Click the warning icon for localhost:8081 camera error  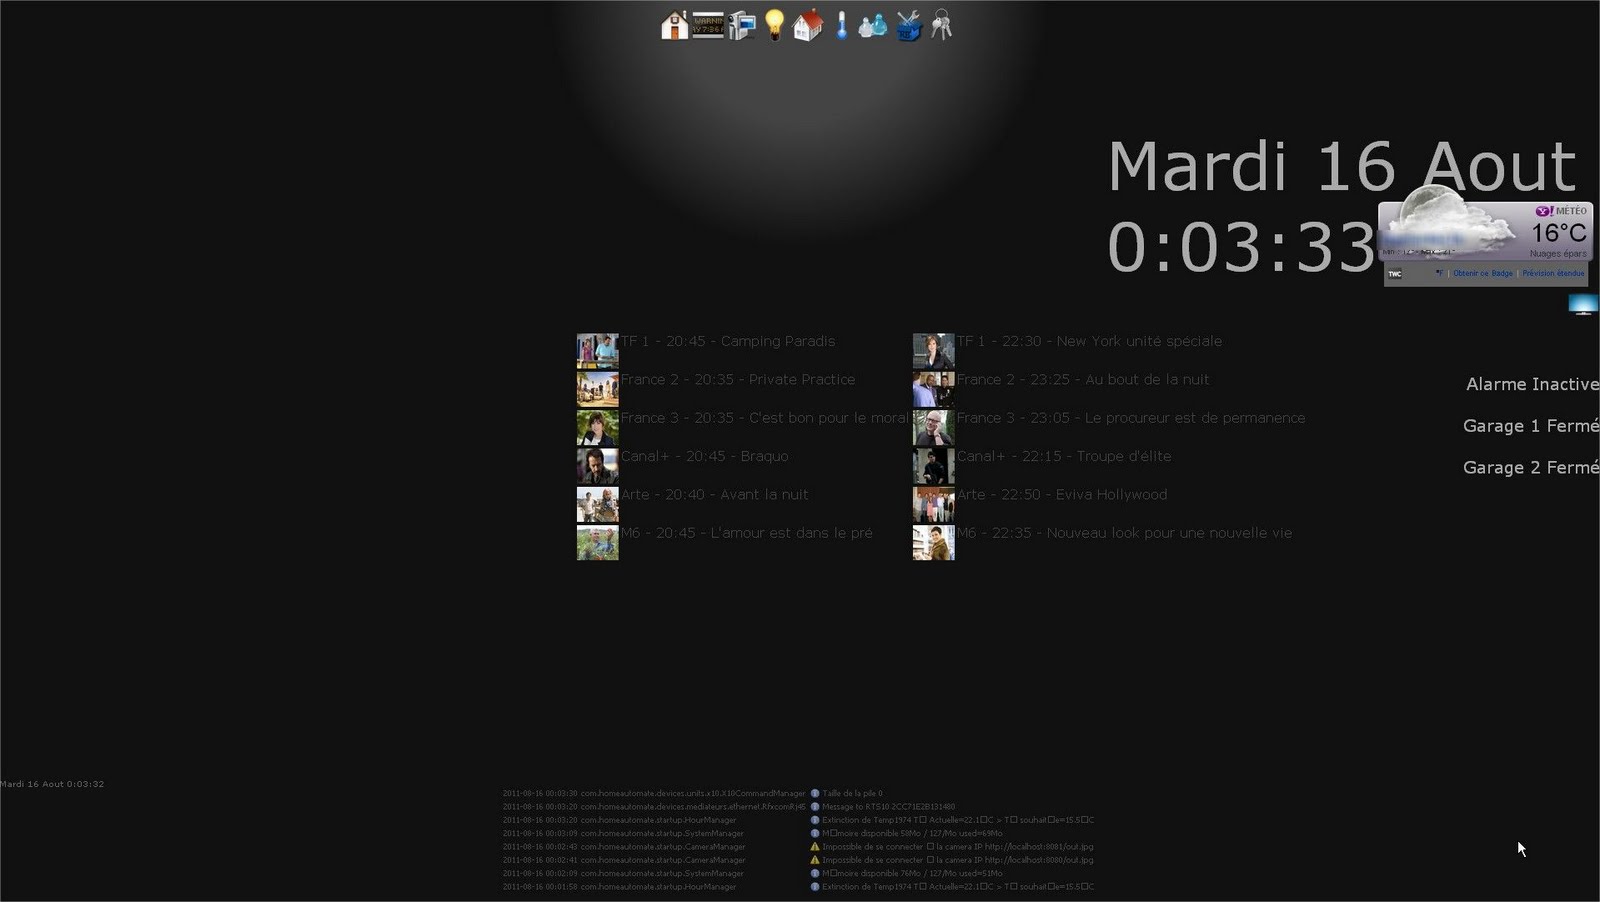815,846
